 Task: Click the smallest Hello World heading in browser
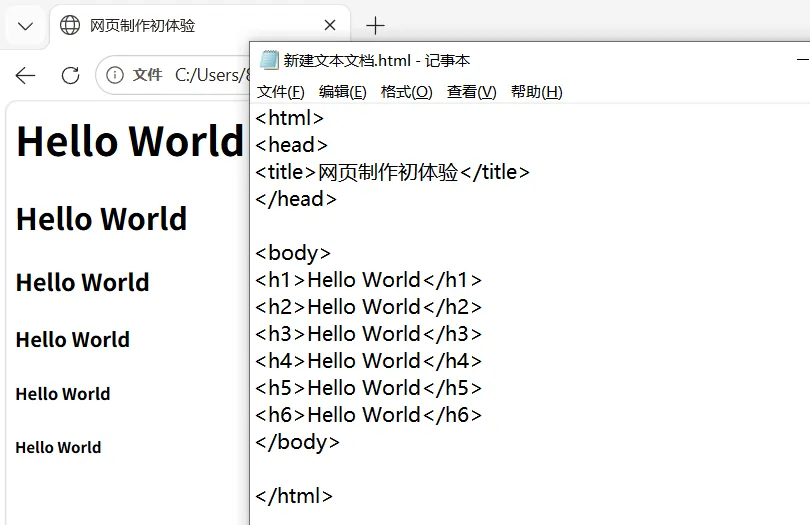[58, 447]
